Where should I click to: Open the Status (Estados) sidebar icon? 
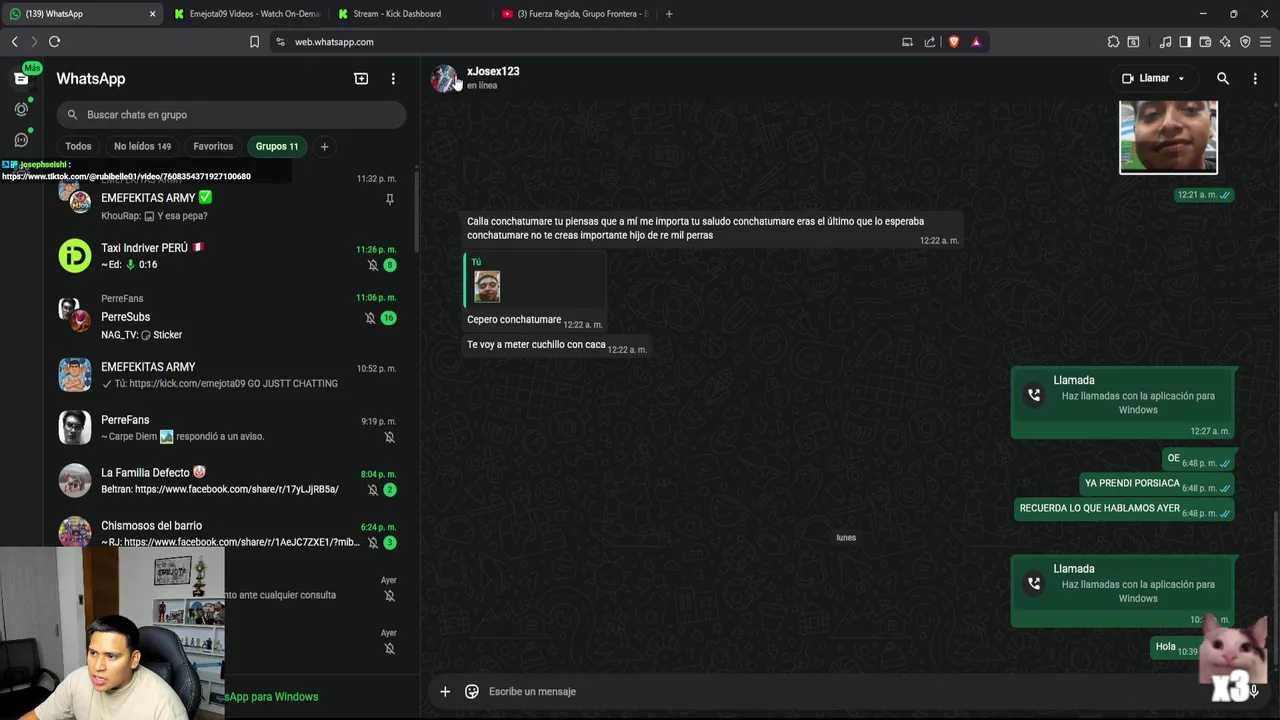21,109
